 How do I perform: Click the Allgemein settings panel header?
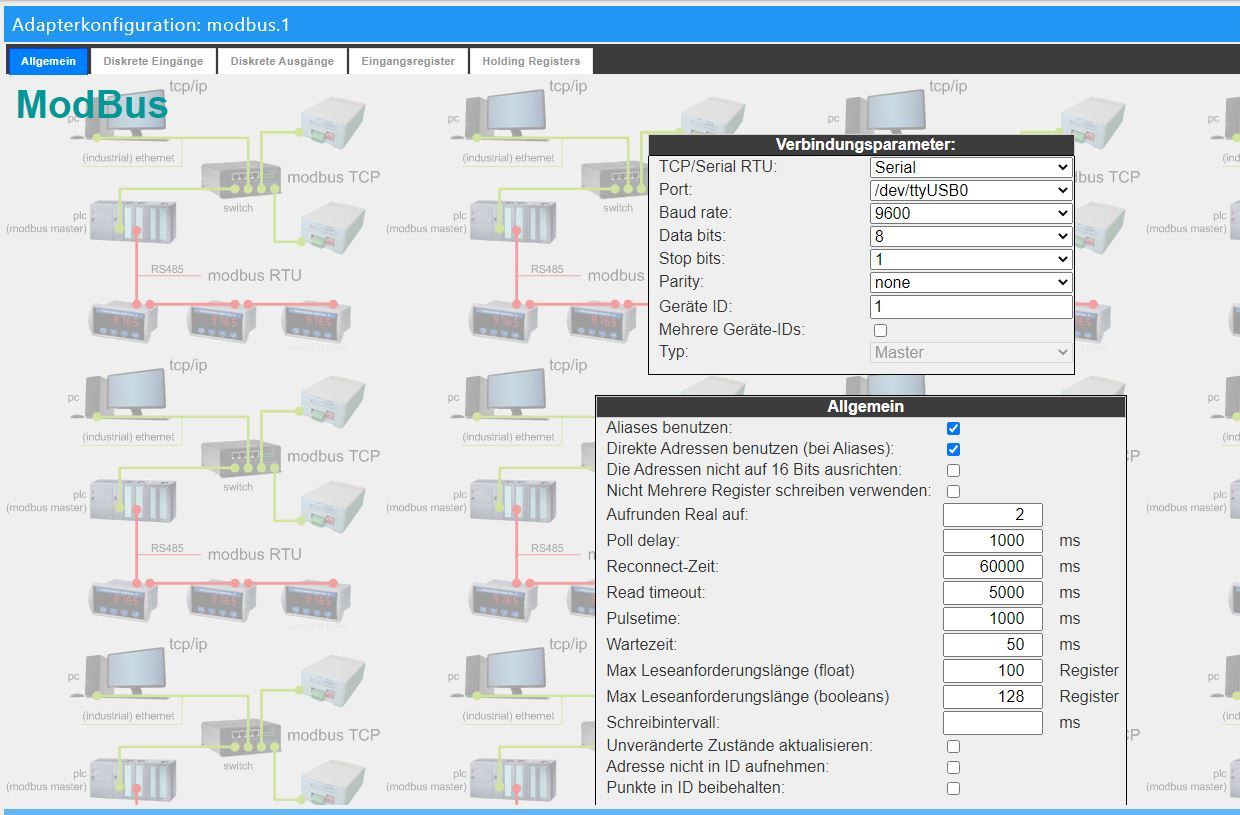[x=861, y=407]
